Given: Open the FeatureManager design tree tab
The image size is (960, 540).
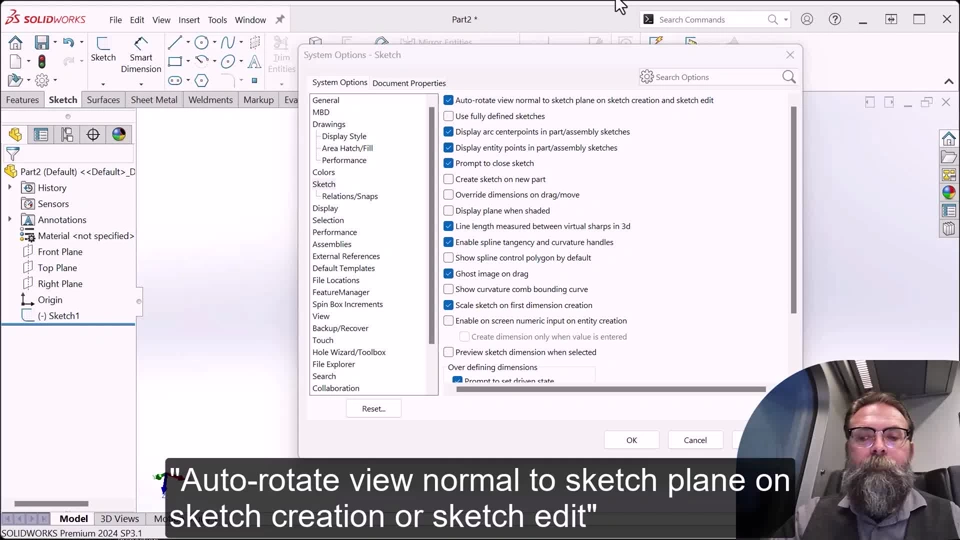Looking at the screenshot, I should [x=15, y=134].
